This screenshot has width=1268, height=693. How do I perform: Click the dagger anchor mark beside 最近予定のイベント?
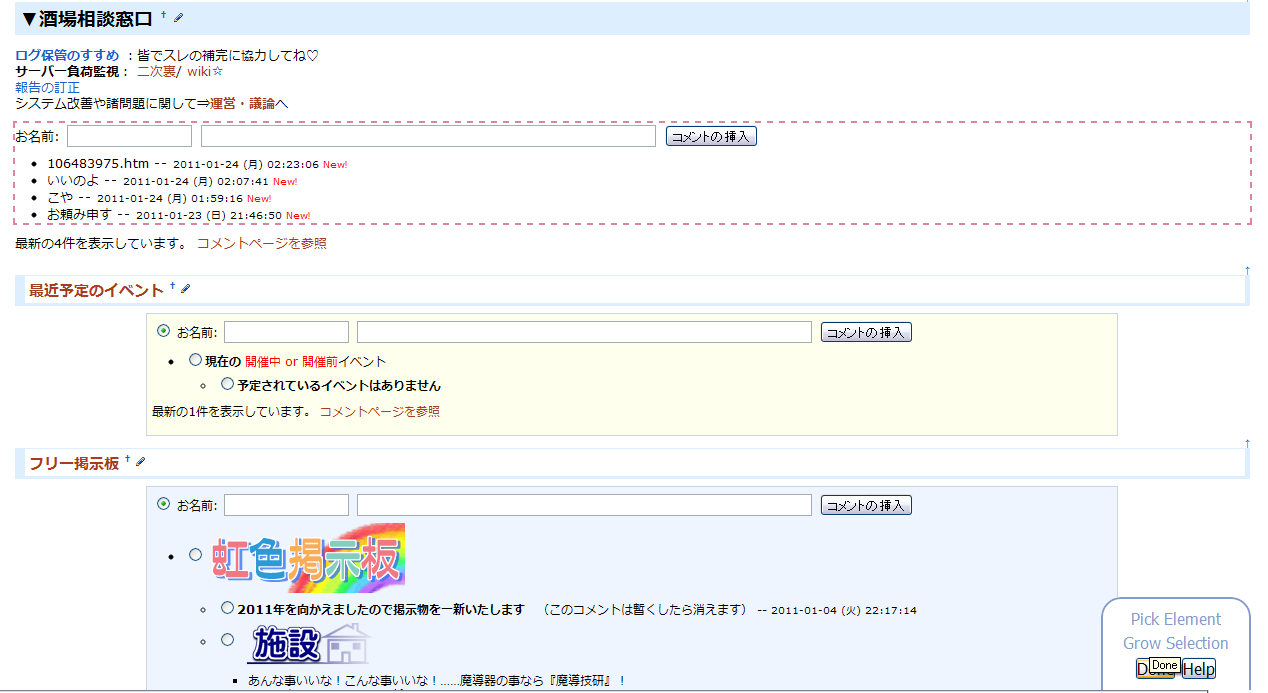click(172, 287)
